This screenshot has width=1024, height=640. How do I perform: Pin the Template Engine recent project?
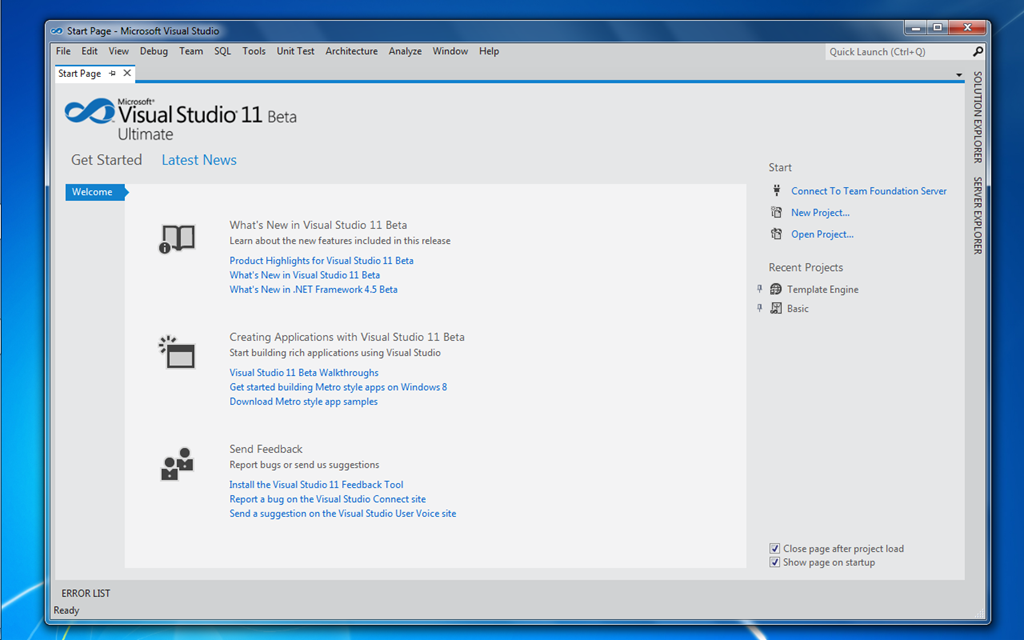coord(760,289)
